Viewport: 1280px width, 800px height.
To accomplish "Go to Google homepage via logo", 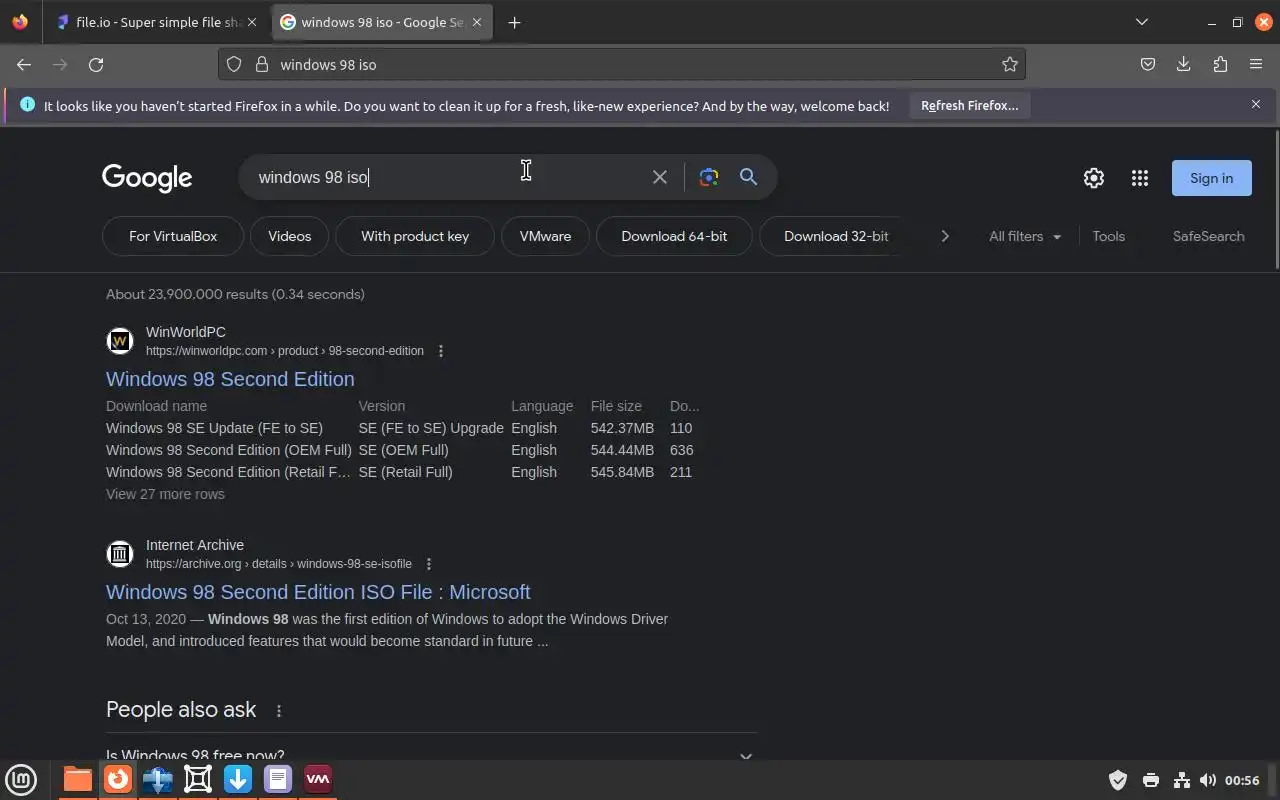I will (x=147, y=178).
